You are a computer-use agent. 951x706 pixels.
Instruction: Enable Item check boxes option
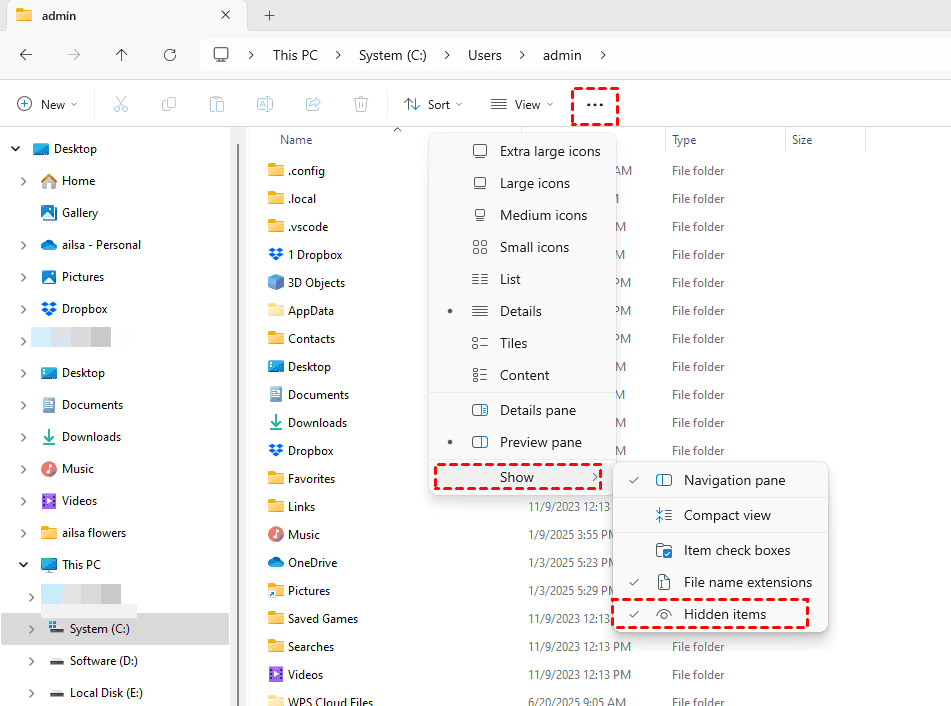coord(736,550)
